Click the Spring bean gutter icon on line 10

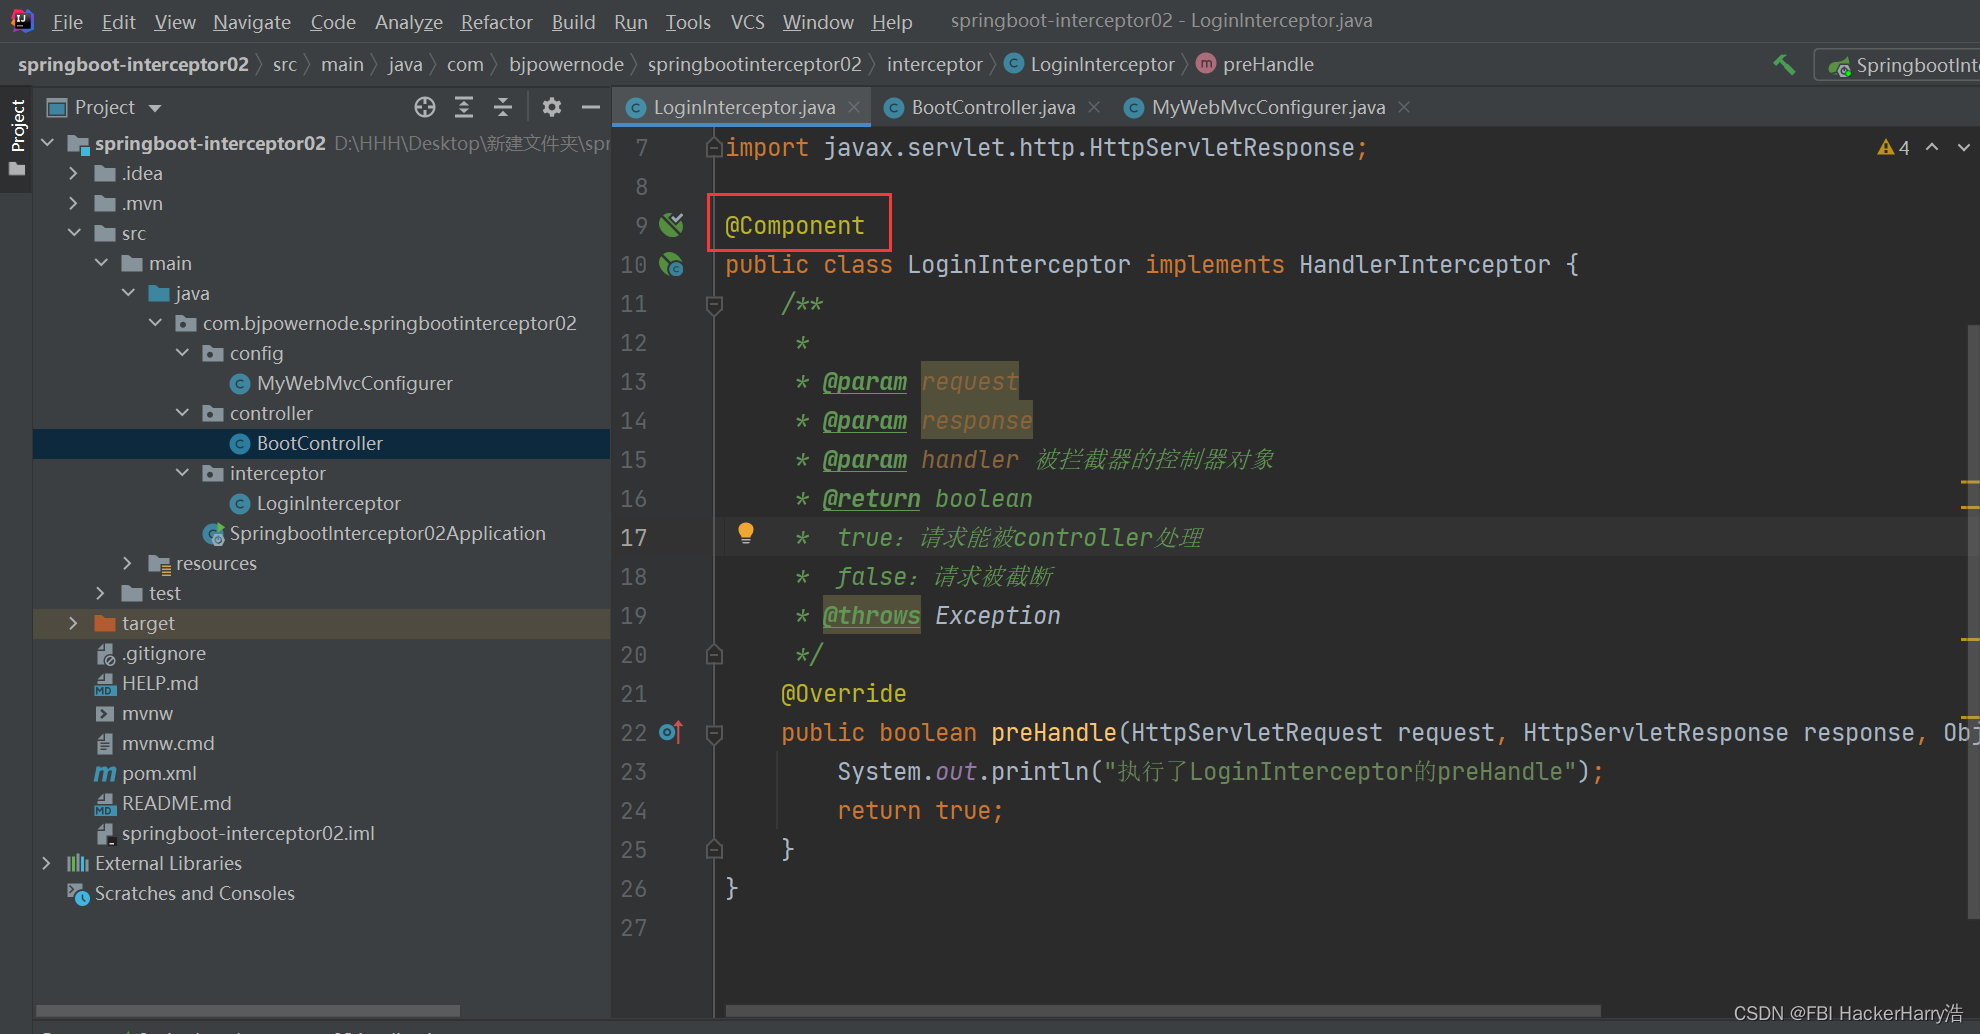(672, 265)
